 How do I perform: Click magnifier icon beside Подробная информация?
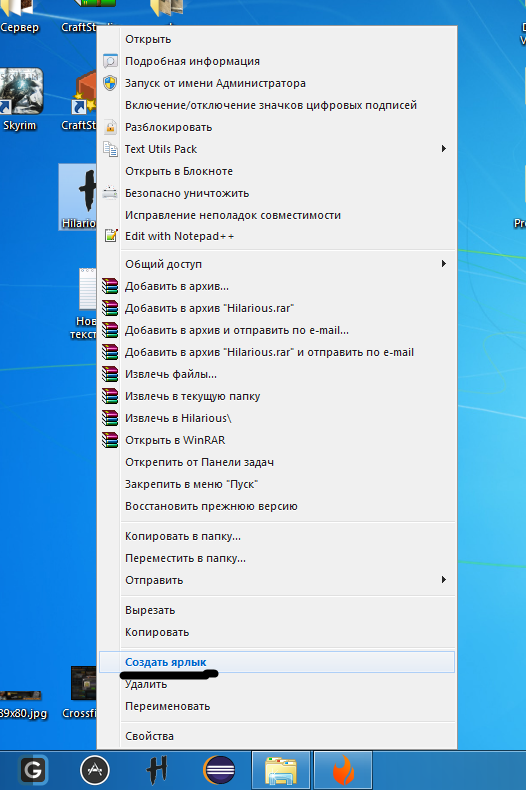tap(110, 61)
